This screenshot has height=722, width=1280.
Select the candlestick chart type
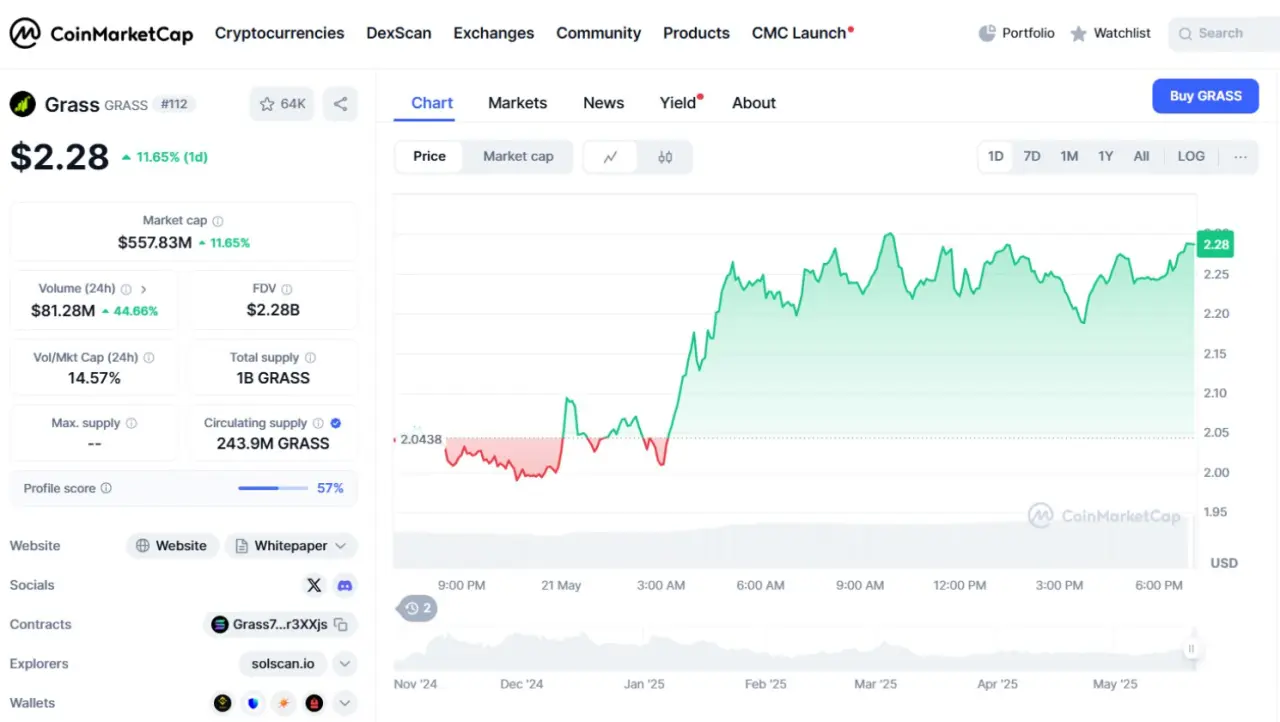pos(665,157)
